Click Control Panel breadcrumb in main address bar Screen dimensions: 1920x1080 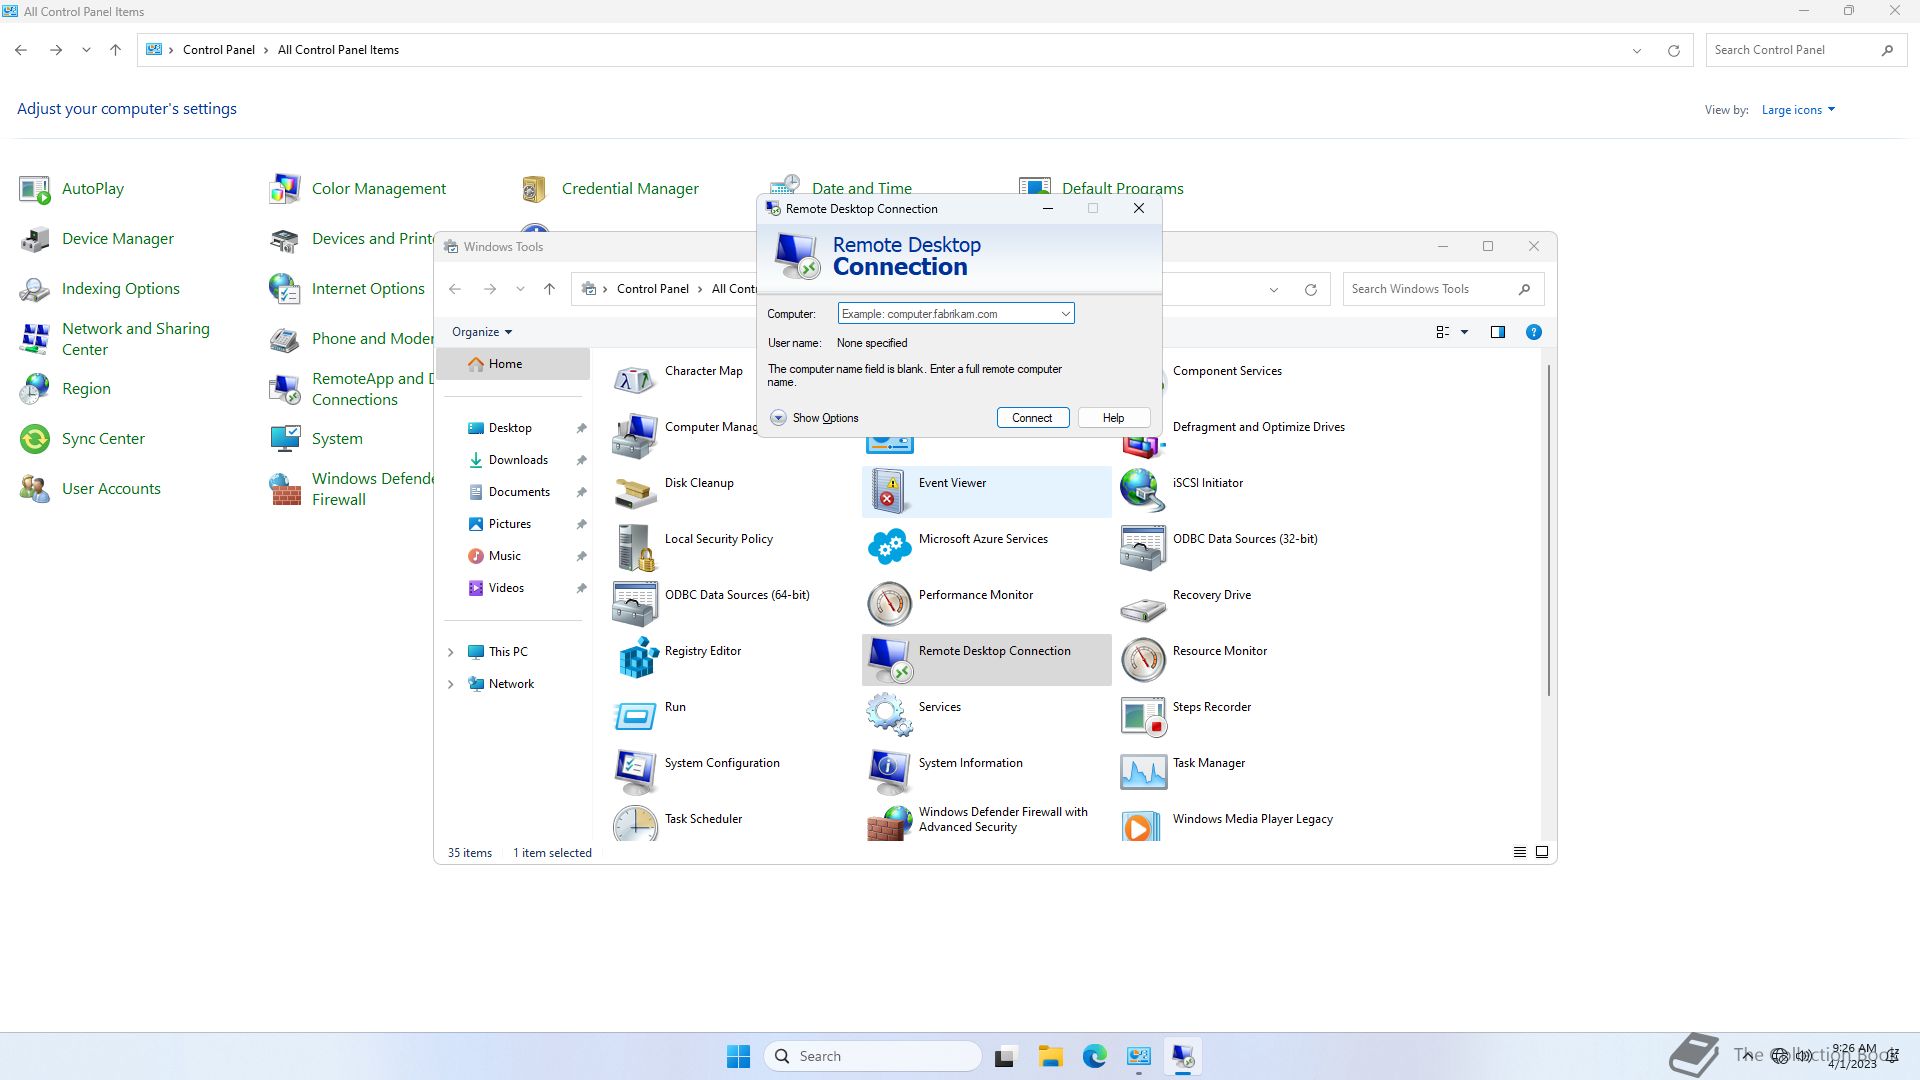219,50
